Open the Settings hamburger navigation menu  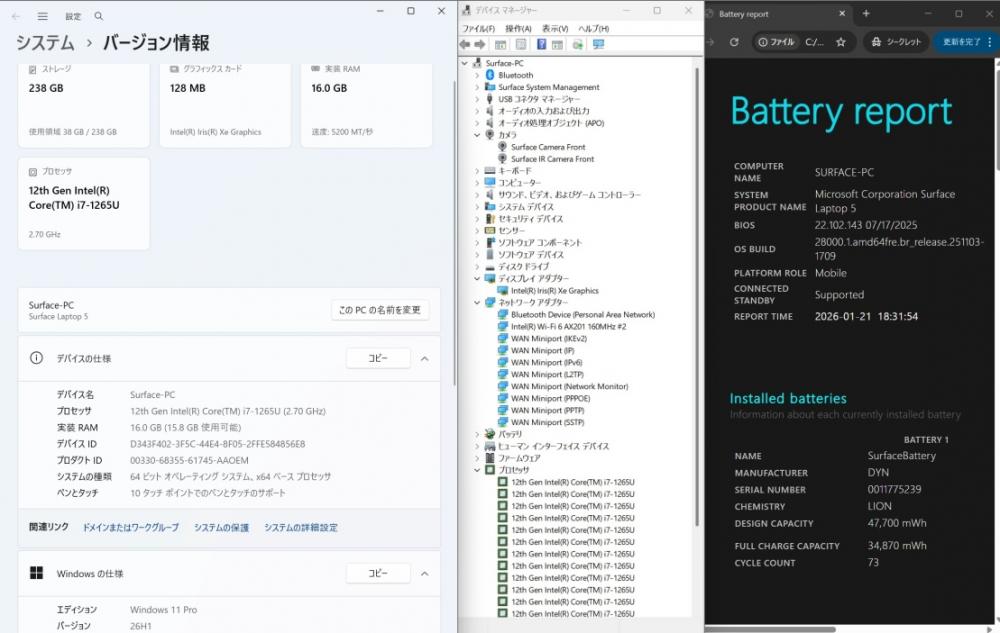(42, 16)
